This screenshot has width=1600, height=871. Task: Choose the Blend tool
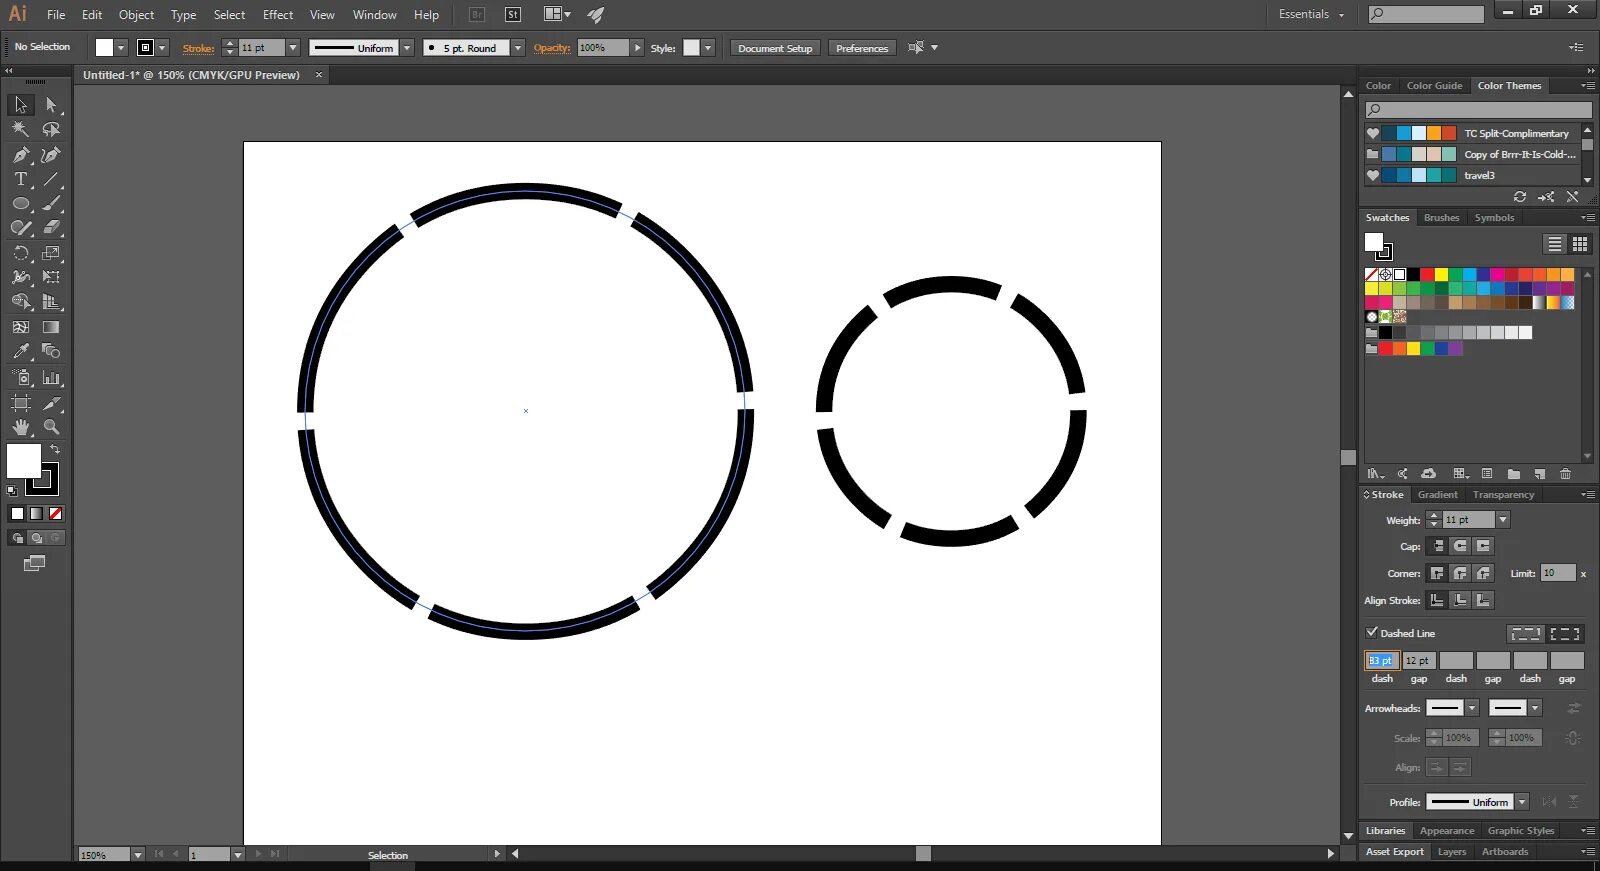(x=51, y=351)
